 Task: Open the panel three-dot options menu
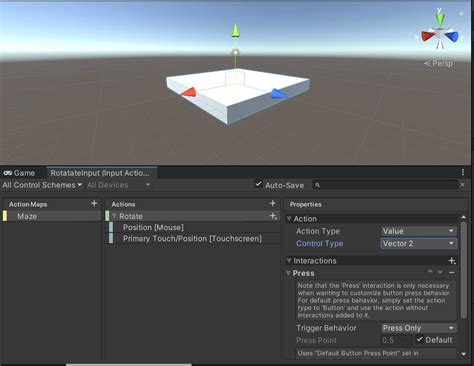pyautogui.click(x=463, y=172)
